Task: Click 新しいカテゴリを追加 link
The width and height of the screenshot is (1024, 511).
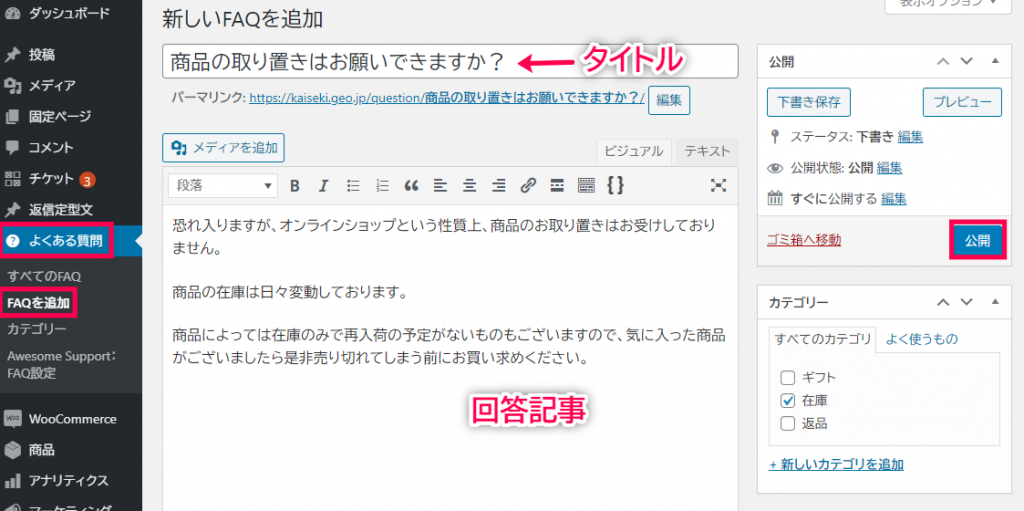Action: (x=837, y=465)
